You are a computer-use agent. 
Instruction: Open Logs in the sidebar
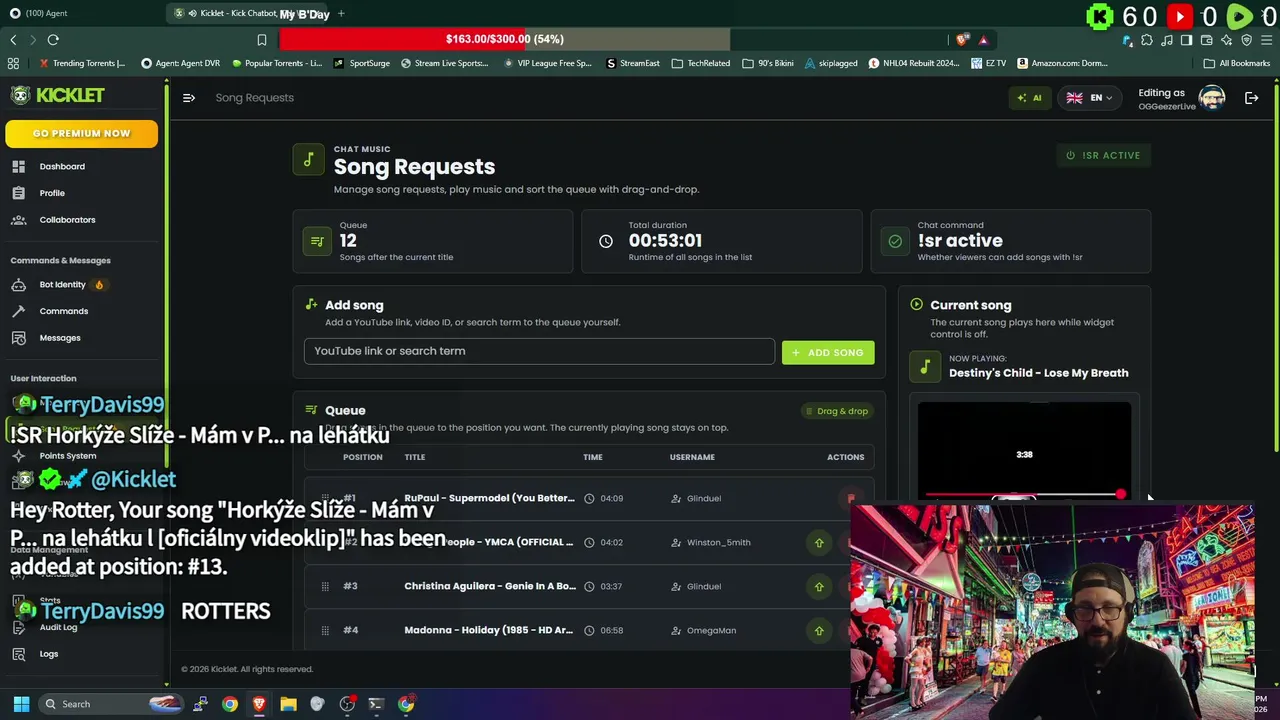tap(48, 654)
